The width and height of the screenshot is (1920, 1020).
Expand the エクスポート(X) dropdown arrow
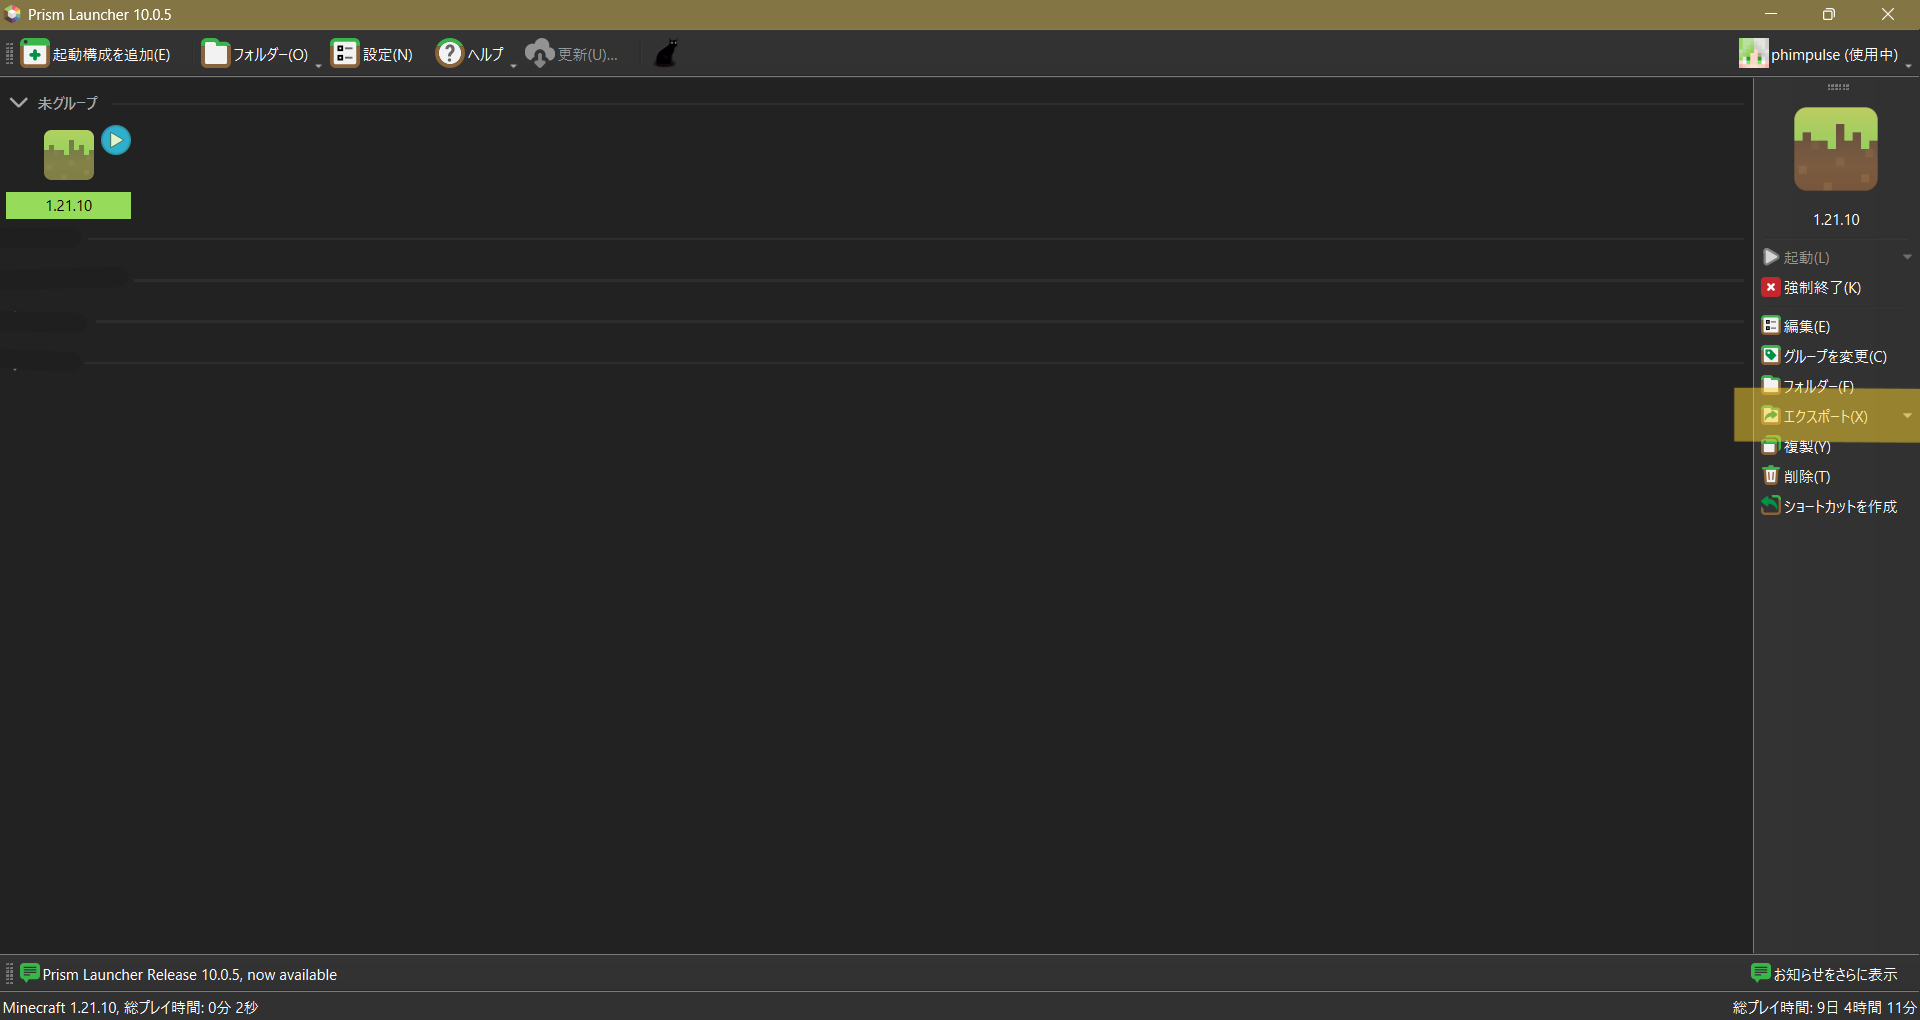[1907, 416]
